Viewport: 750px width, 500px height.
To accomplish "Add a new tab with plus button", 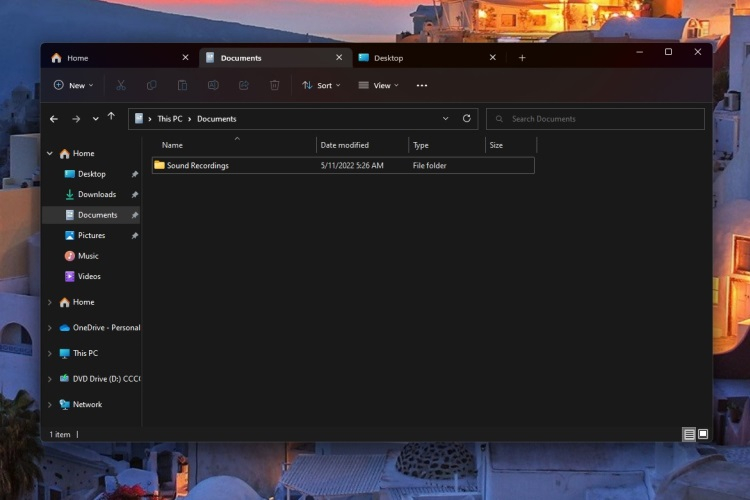I will pos(522,58).
